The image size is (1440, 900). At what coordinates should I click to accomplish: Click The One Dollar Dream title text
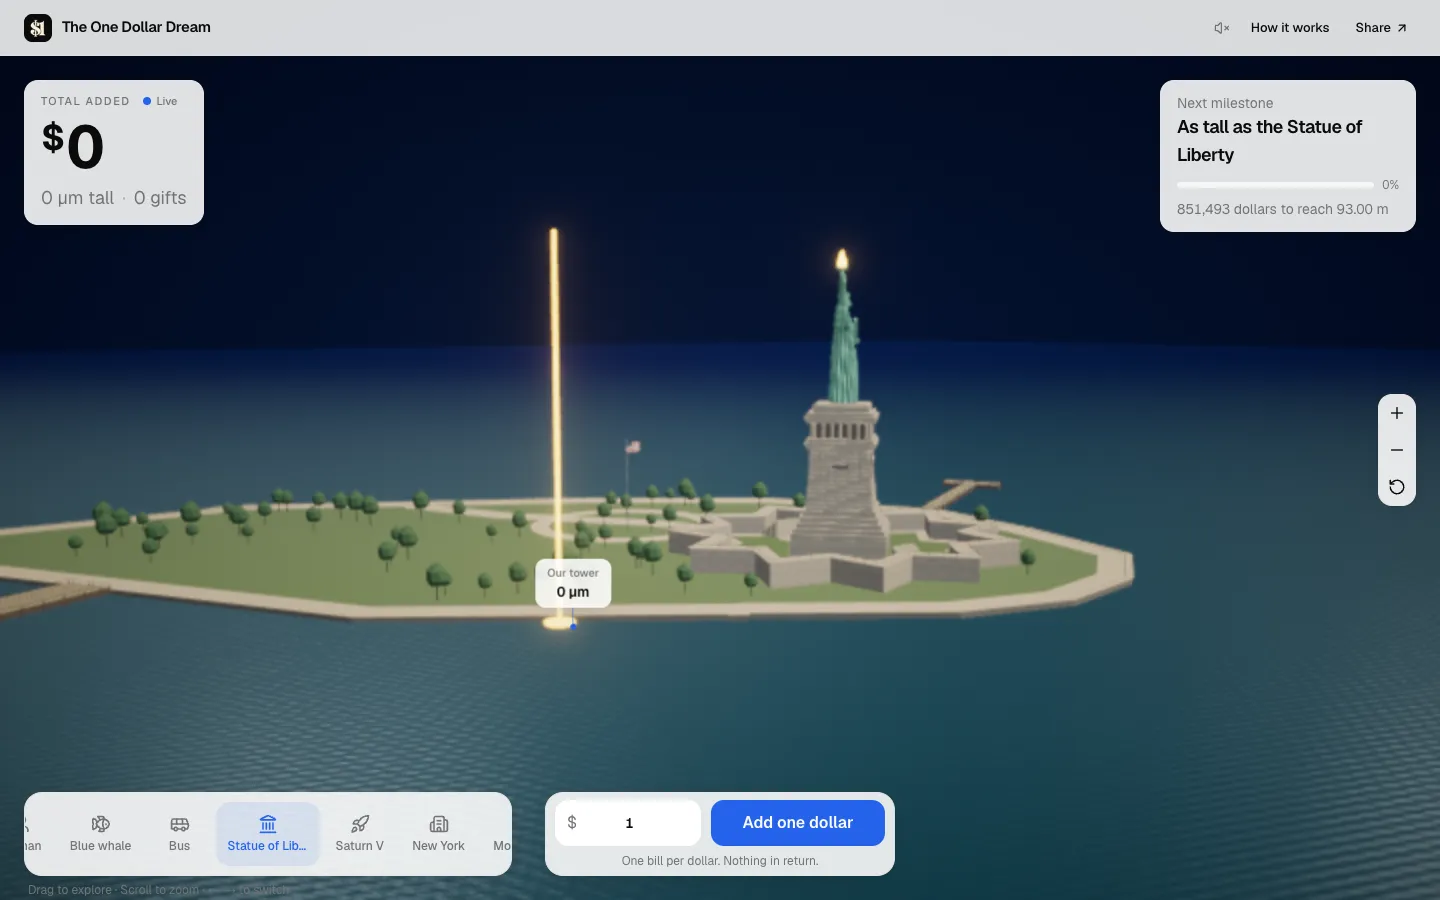[x=136, y=27]
